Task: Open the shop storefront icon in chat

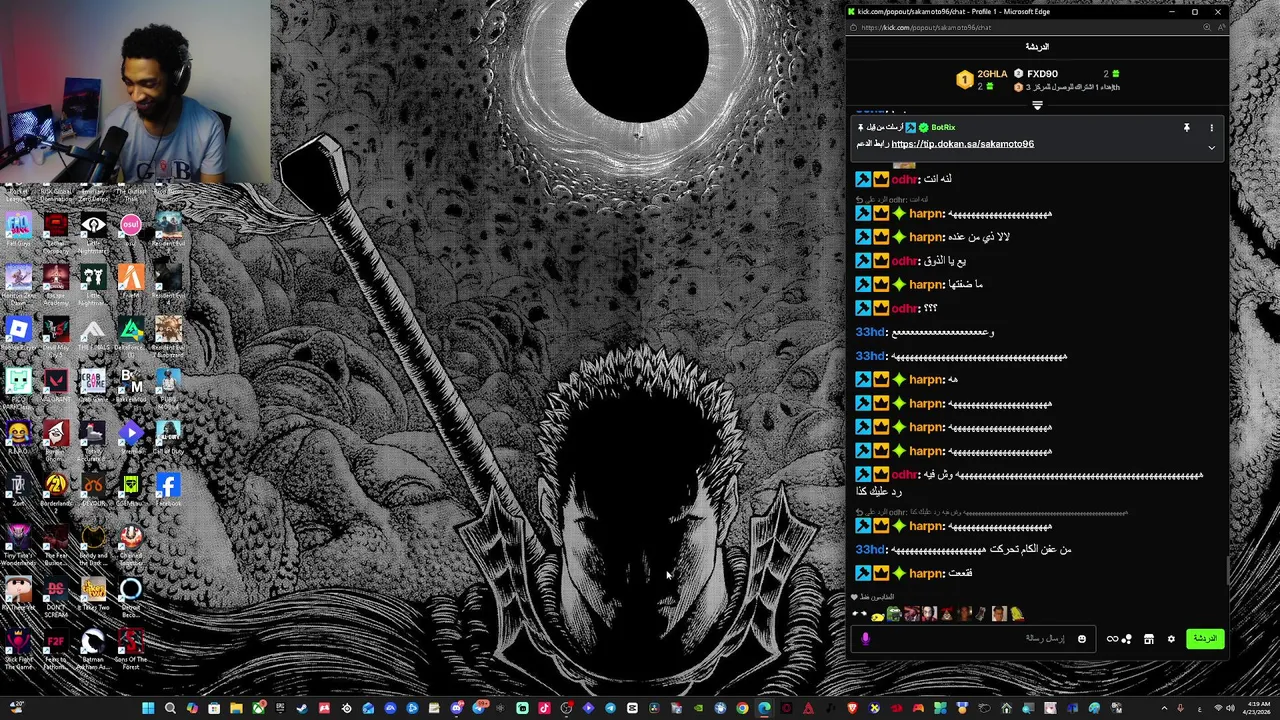Action: 1149,639
